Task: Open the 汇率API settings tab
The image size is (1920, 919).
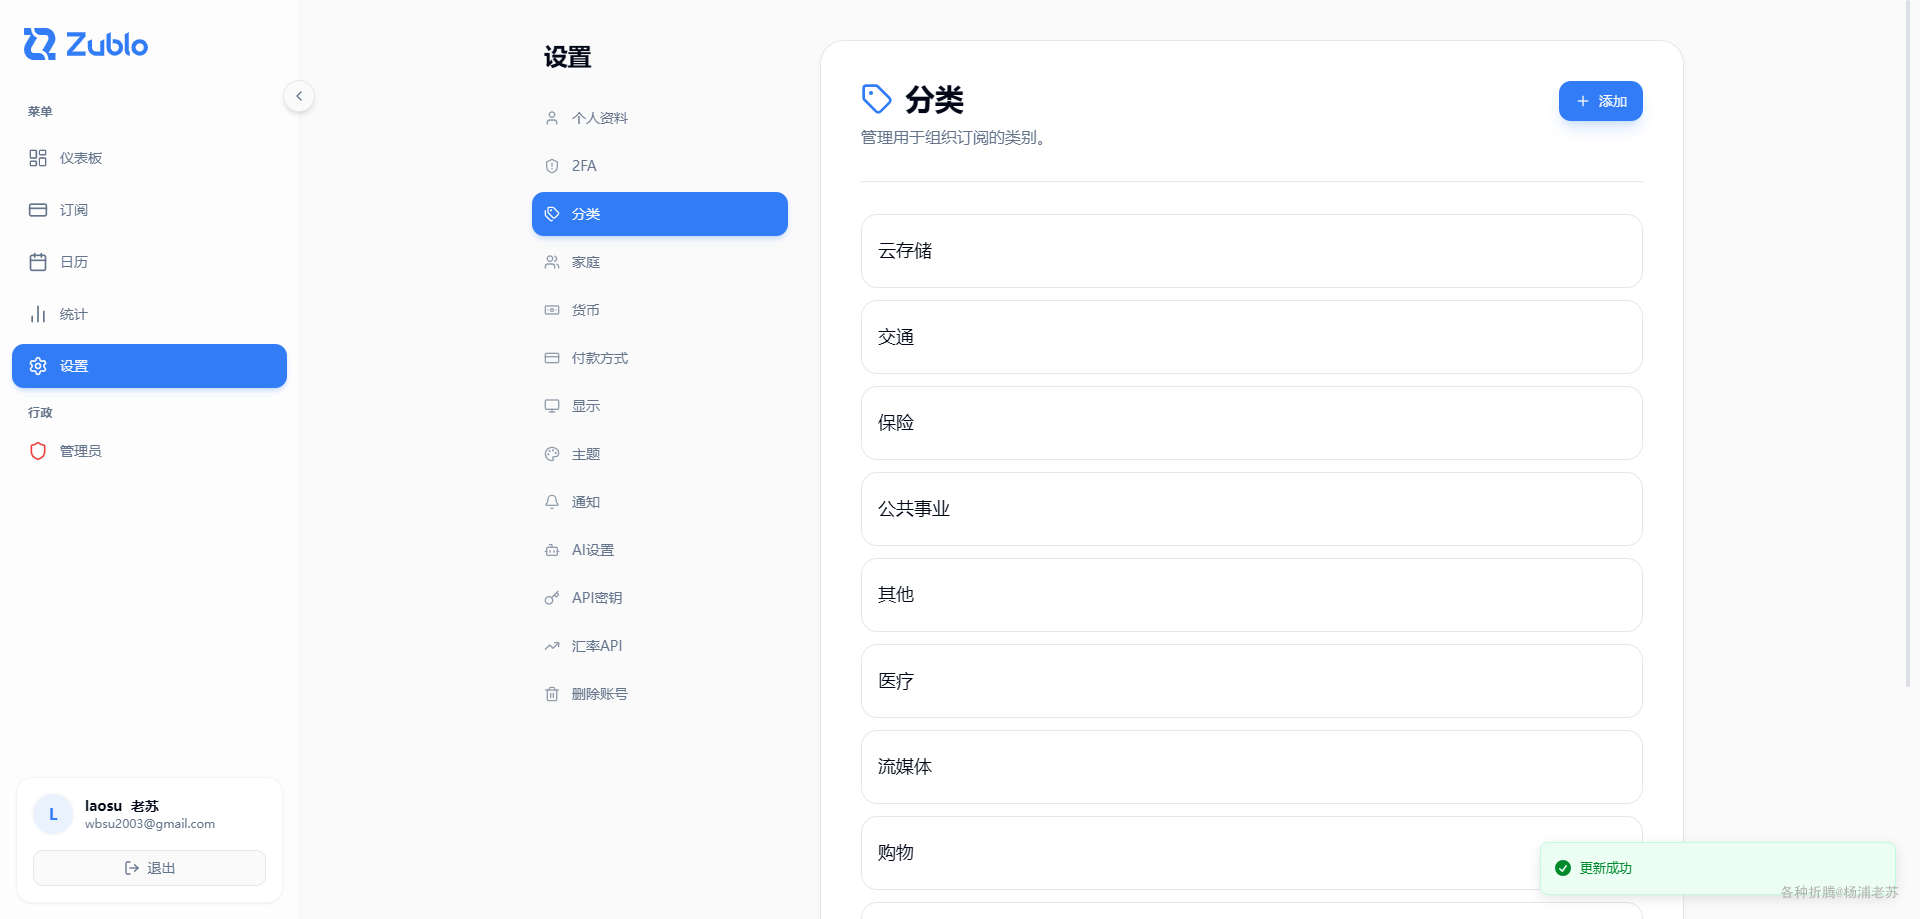Action: coord(660,646)
